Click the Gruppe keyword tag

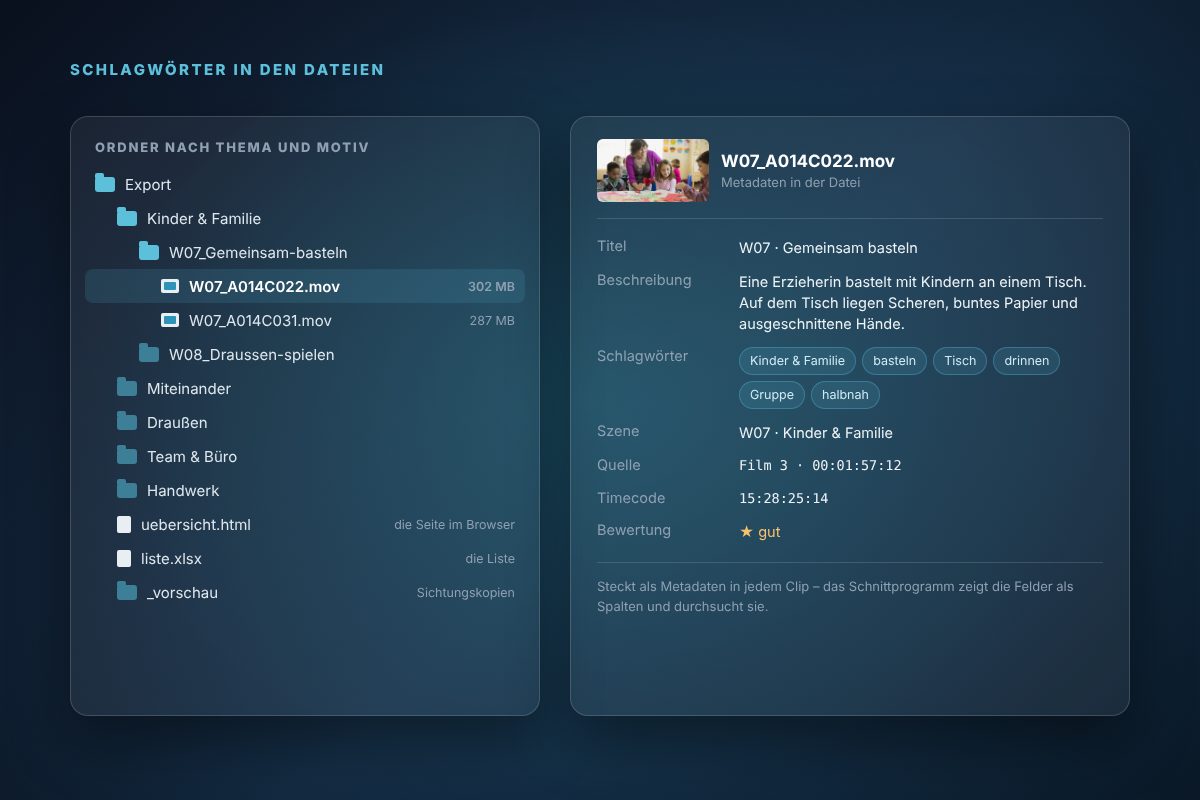pos(772,395)
